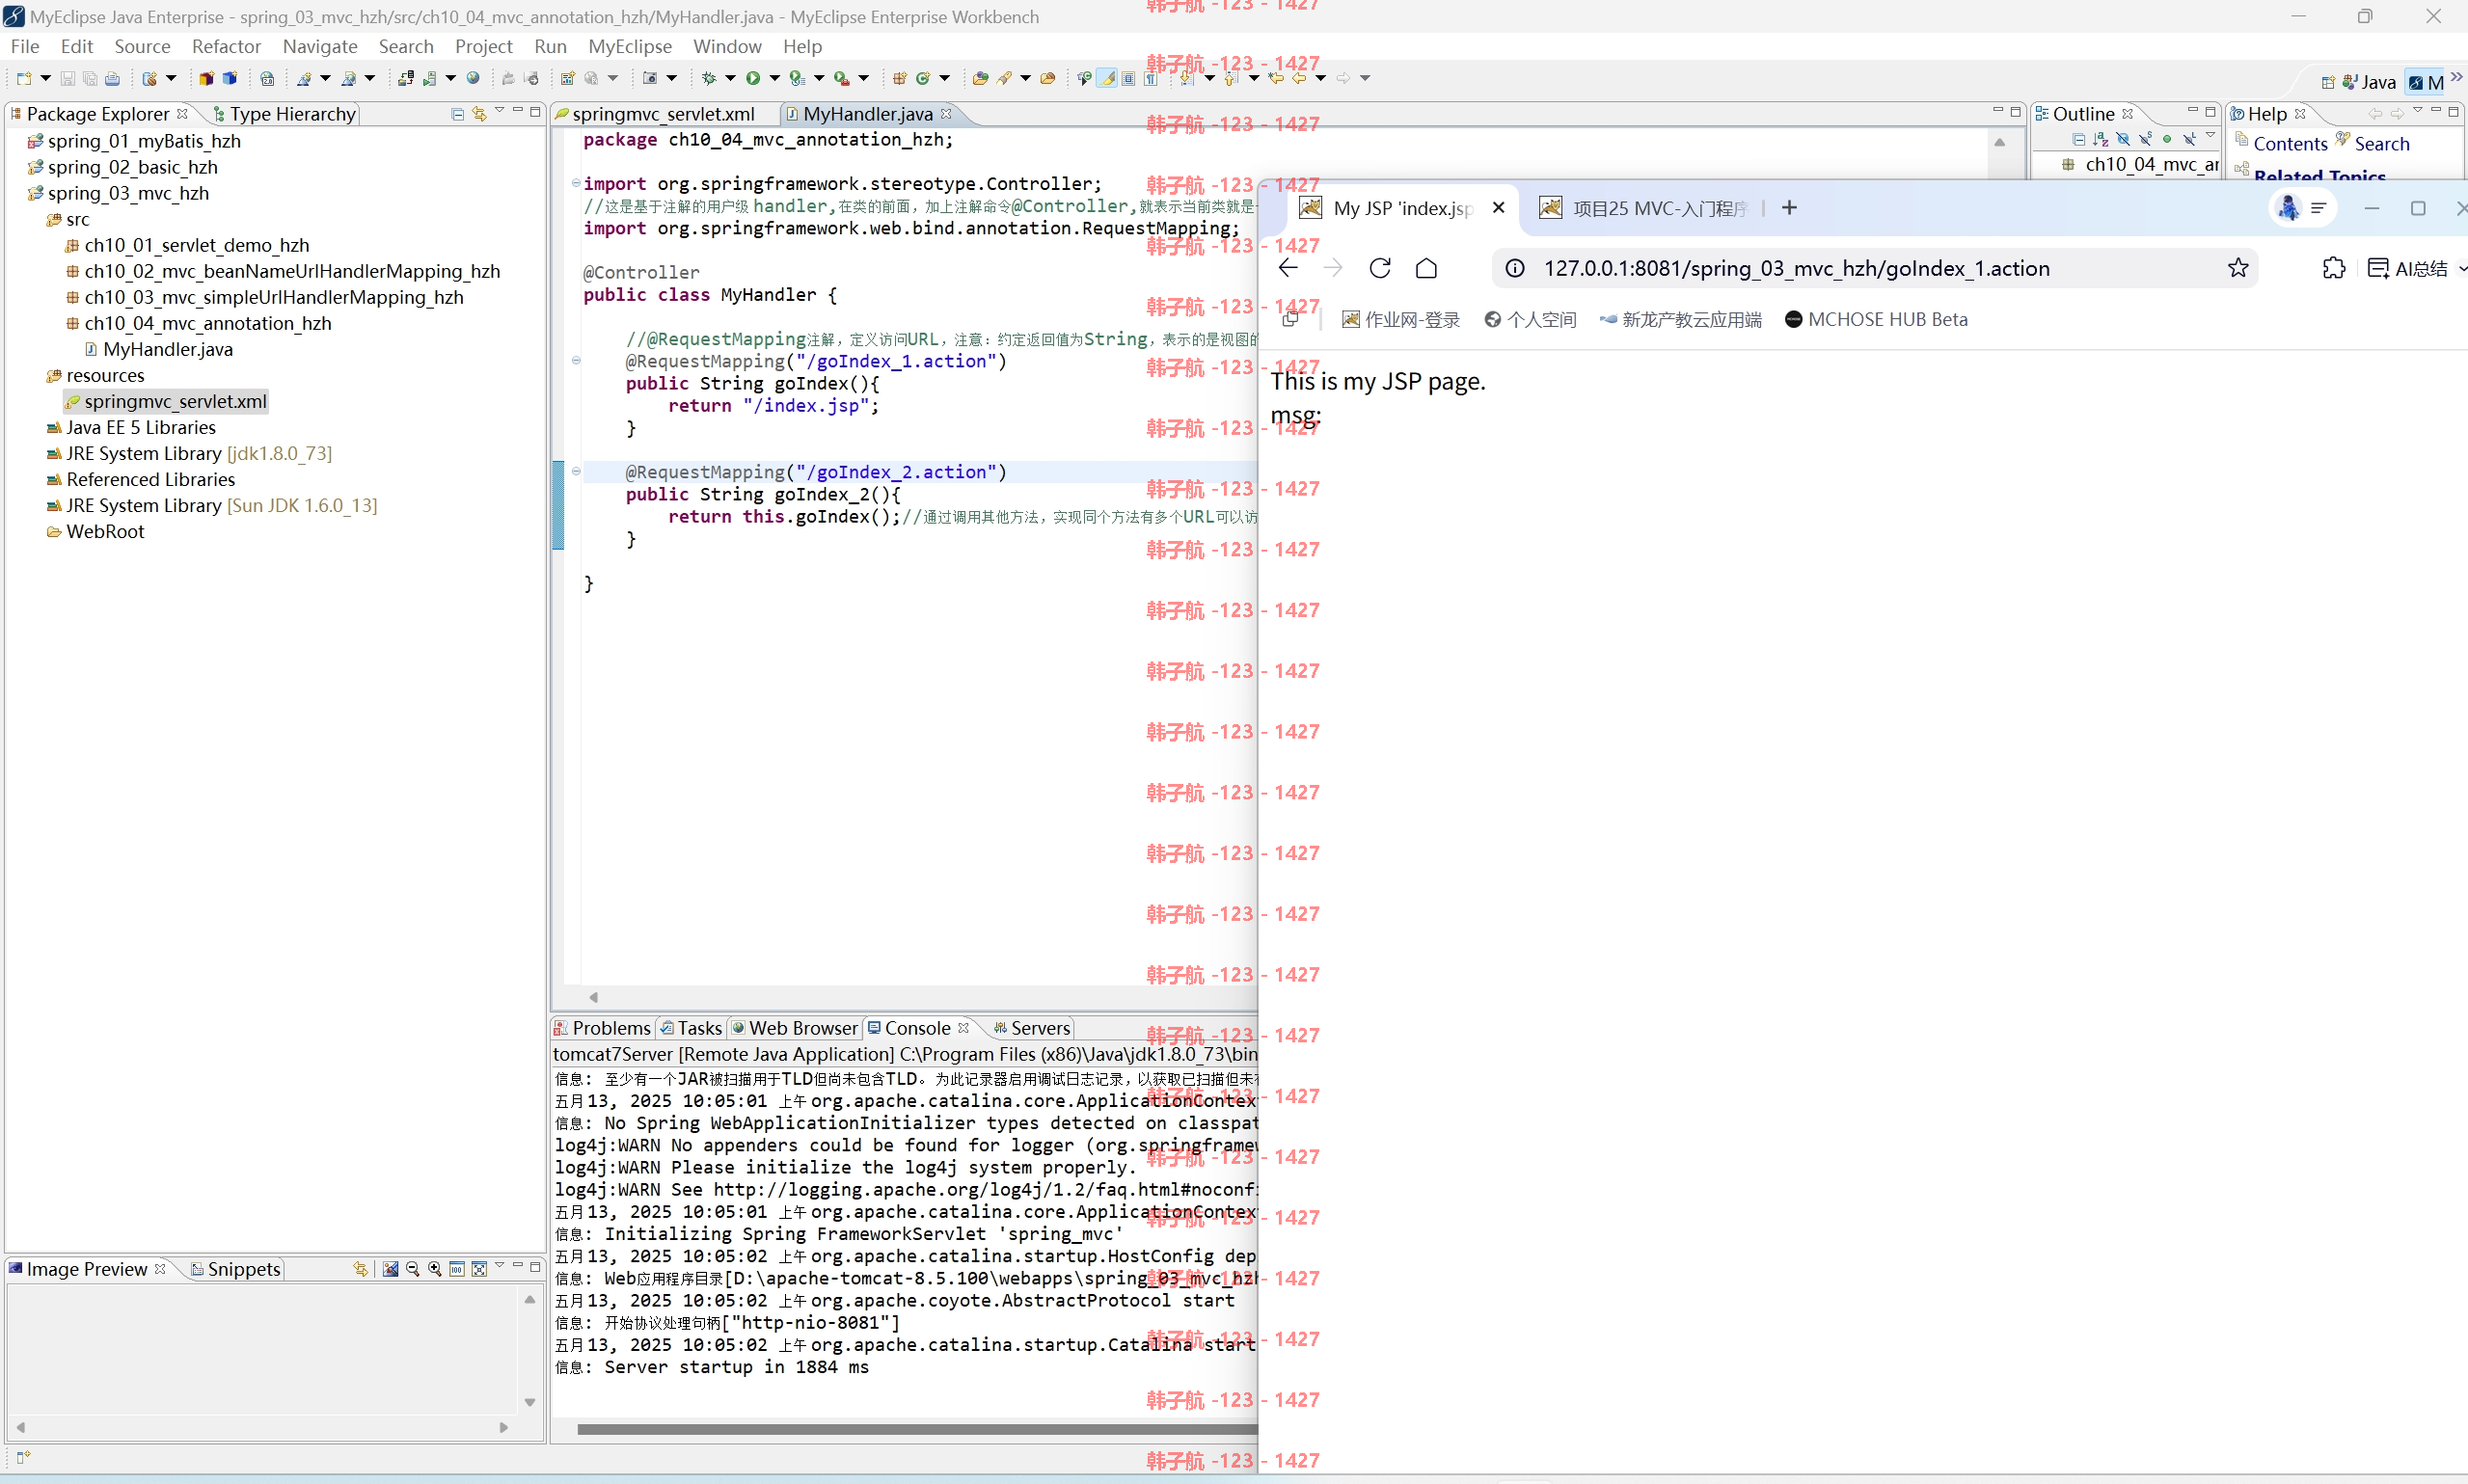Click Contents link in Help view
Viewport: 2468px width, 1484px height.
click(x=2290, y=144)
